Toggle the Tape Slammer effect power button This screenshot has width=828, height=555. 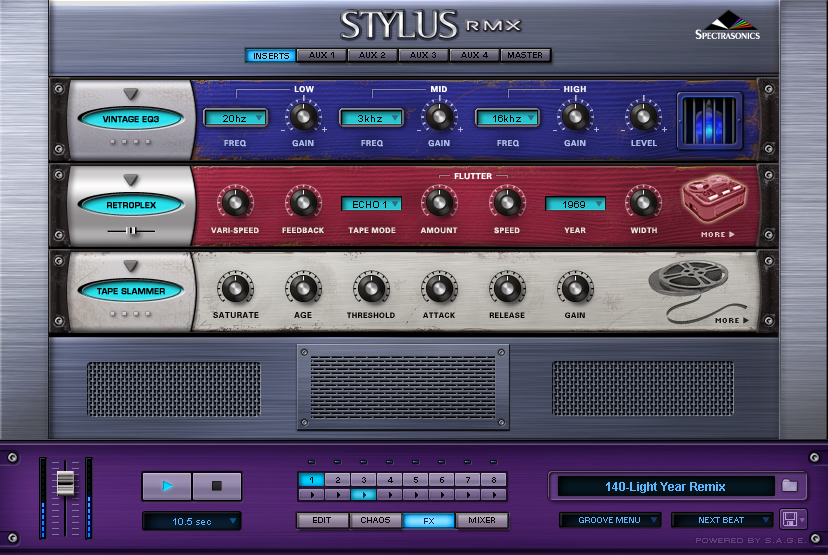pos(131,291)
